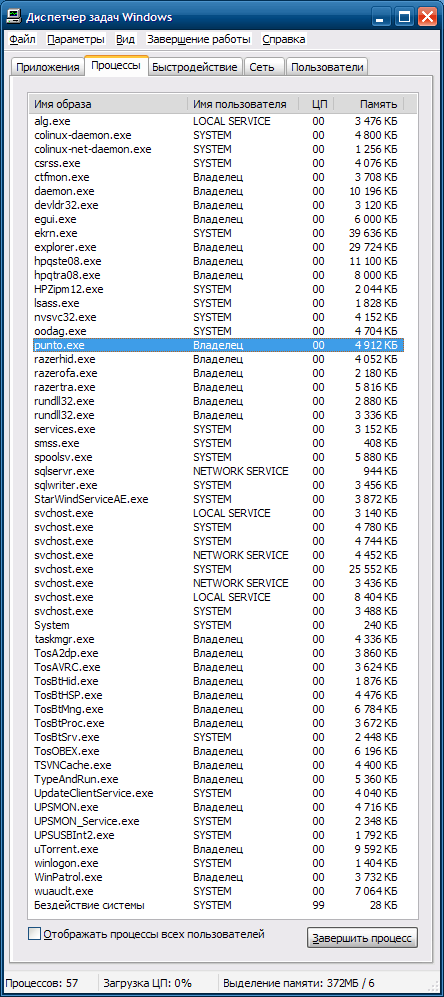Select the explorer.exe process row

[x=218, y=247]
